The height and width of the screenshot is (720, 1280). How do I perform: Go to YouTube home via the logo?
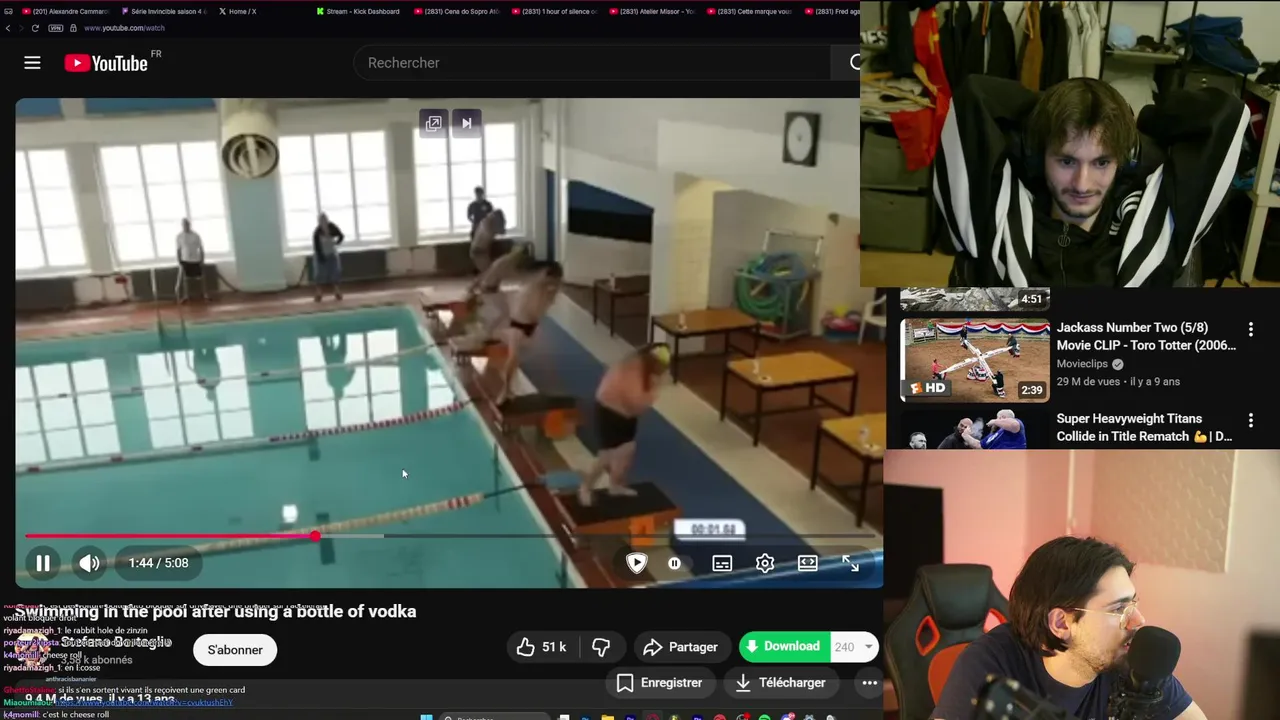[106, 63]
